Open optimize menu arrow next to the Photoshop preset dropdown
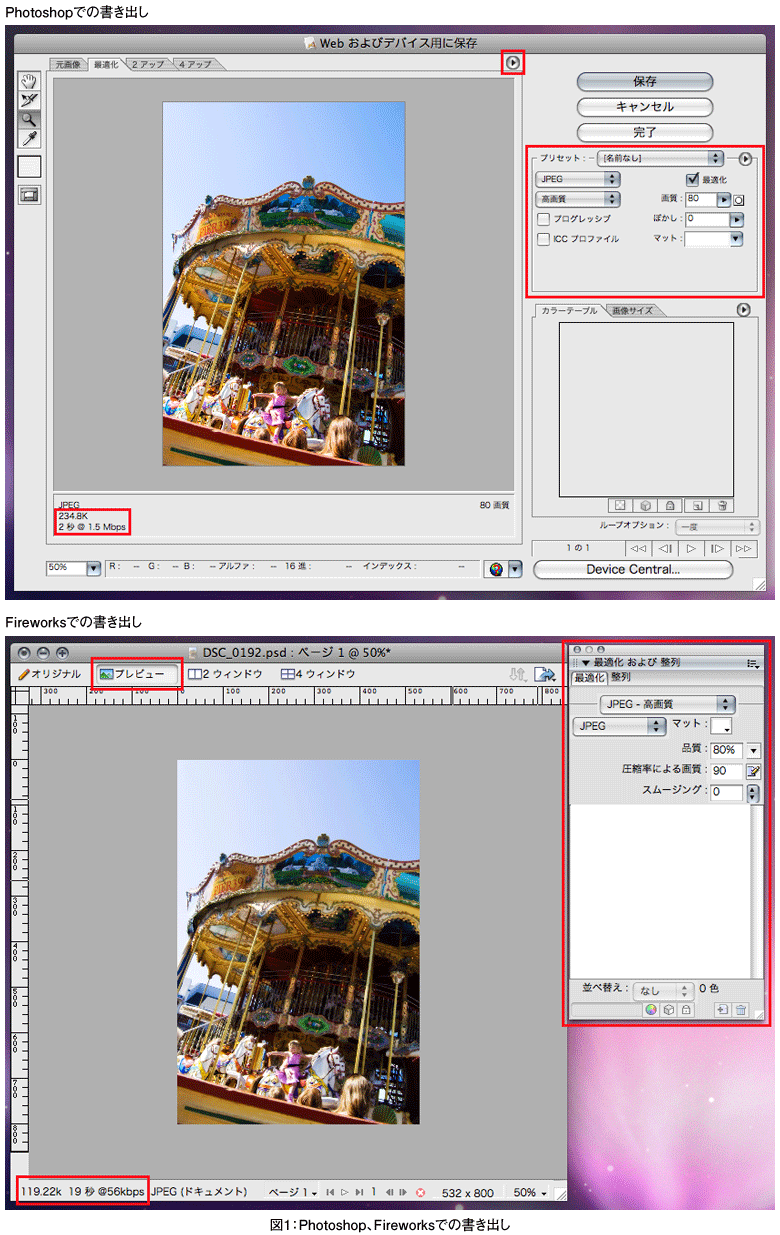The height and width of the screenshot is (1235, 780). 745,158
